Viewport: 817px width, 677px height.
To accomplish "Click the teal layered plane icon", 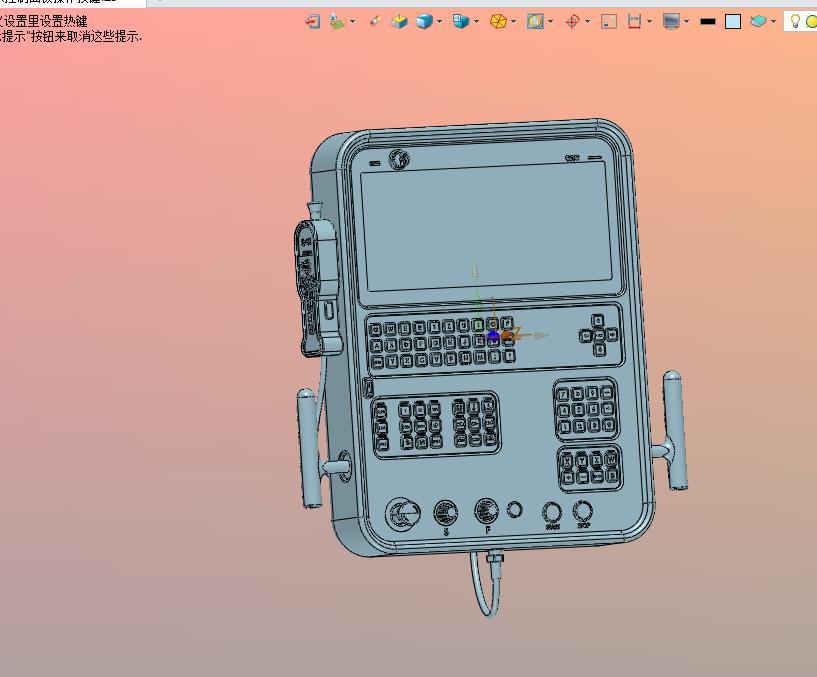I will pos(758,21).
